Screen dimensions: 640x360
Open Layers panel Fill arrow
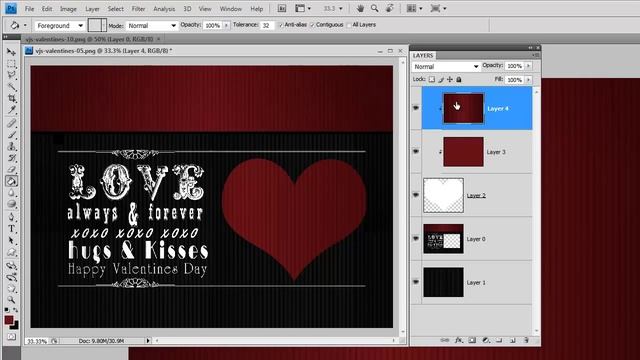click(x=528, y=80)
